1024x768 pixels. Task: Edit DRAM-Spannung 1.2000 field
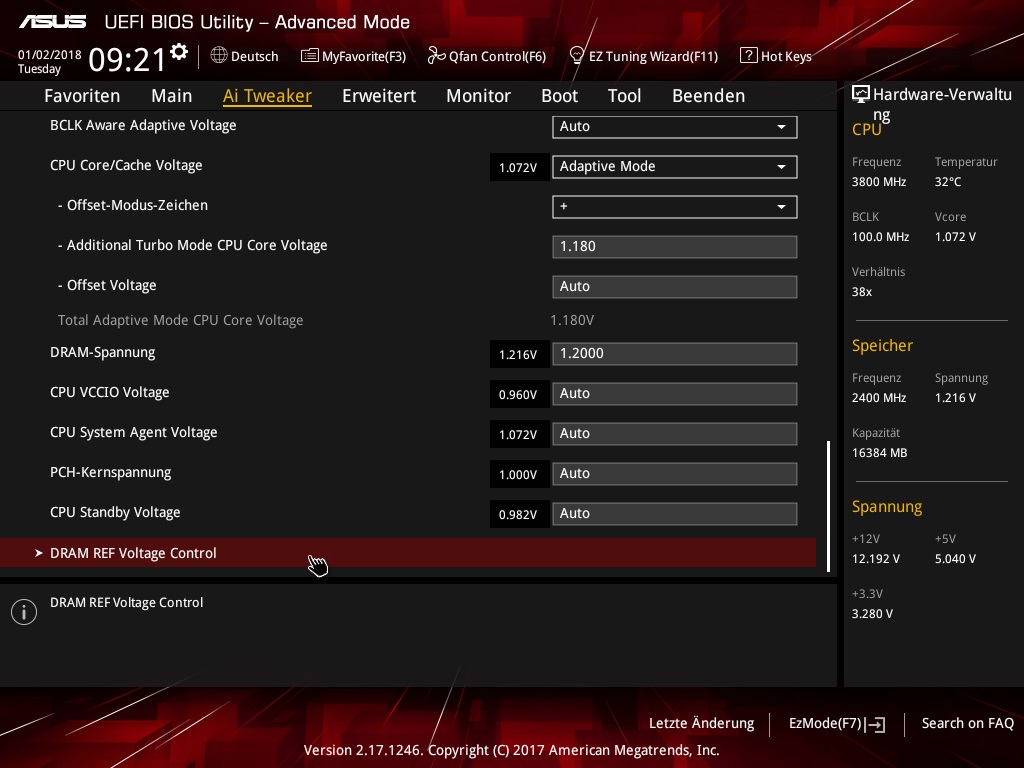[675, 354]
